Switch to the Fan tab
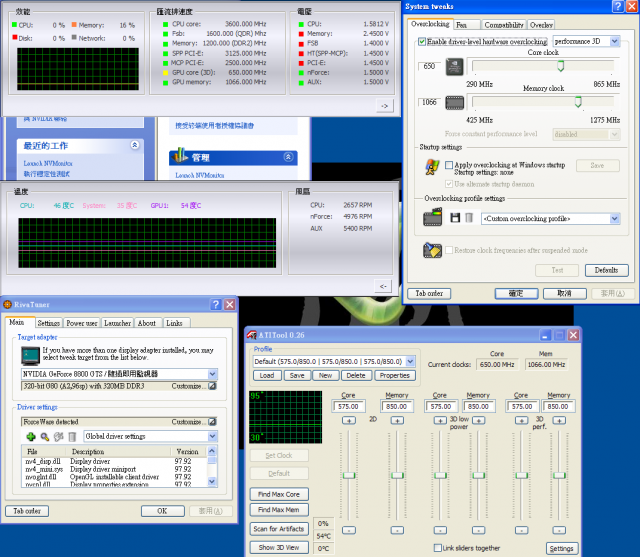The height and width of the screenshot is (557, 640). (x=467, y=25)
